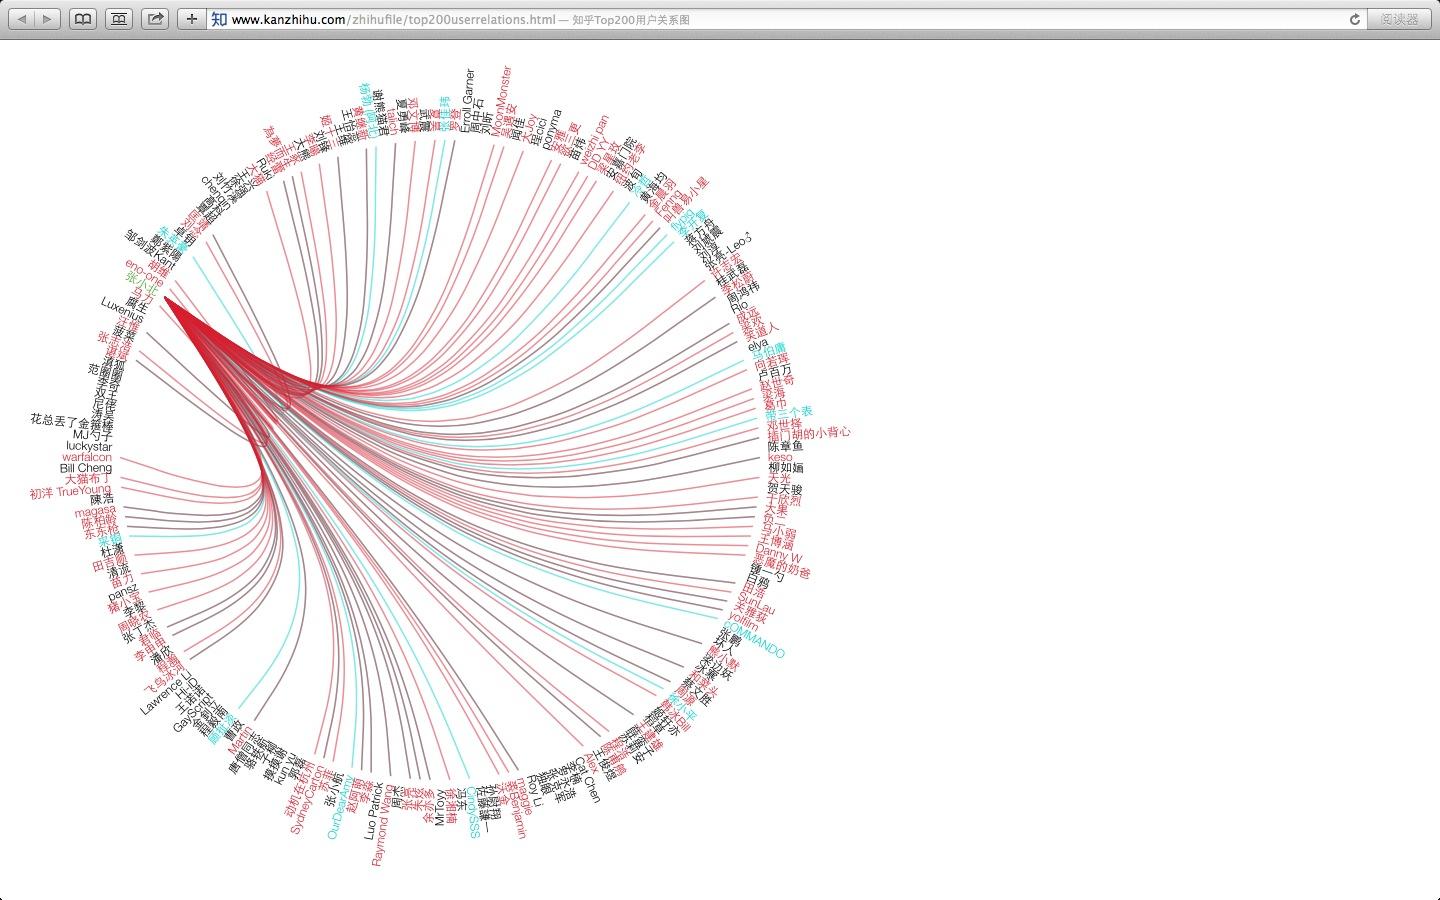
Task: Select the cyan "第三个表" label
Action: coord(788,412)
